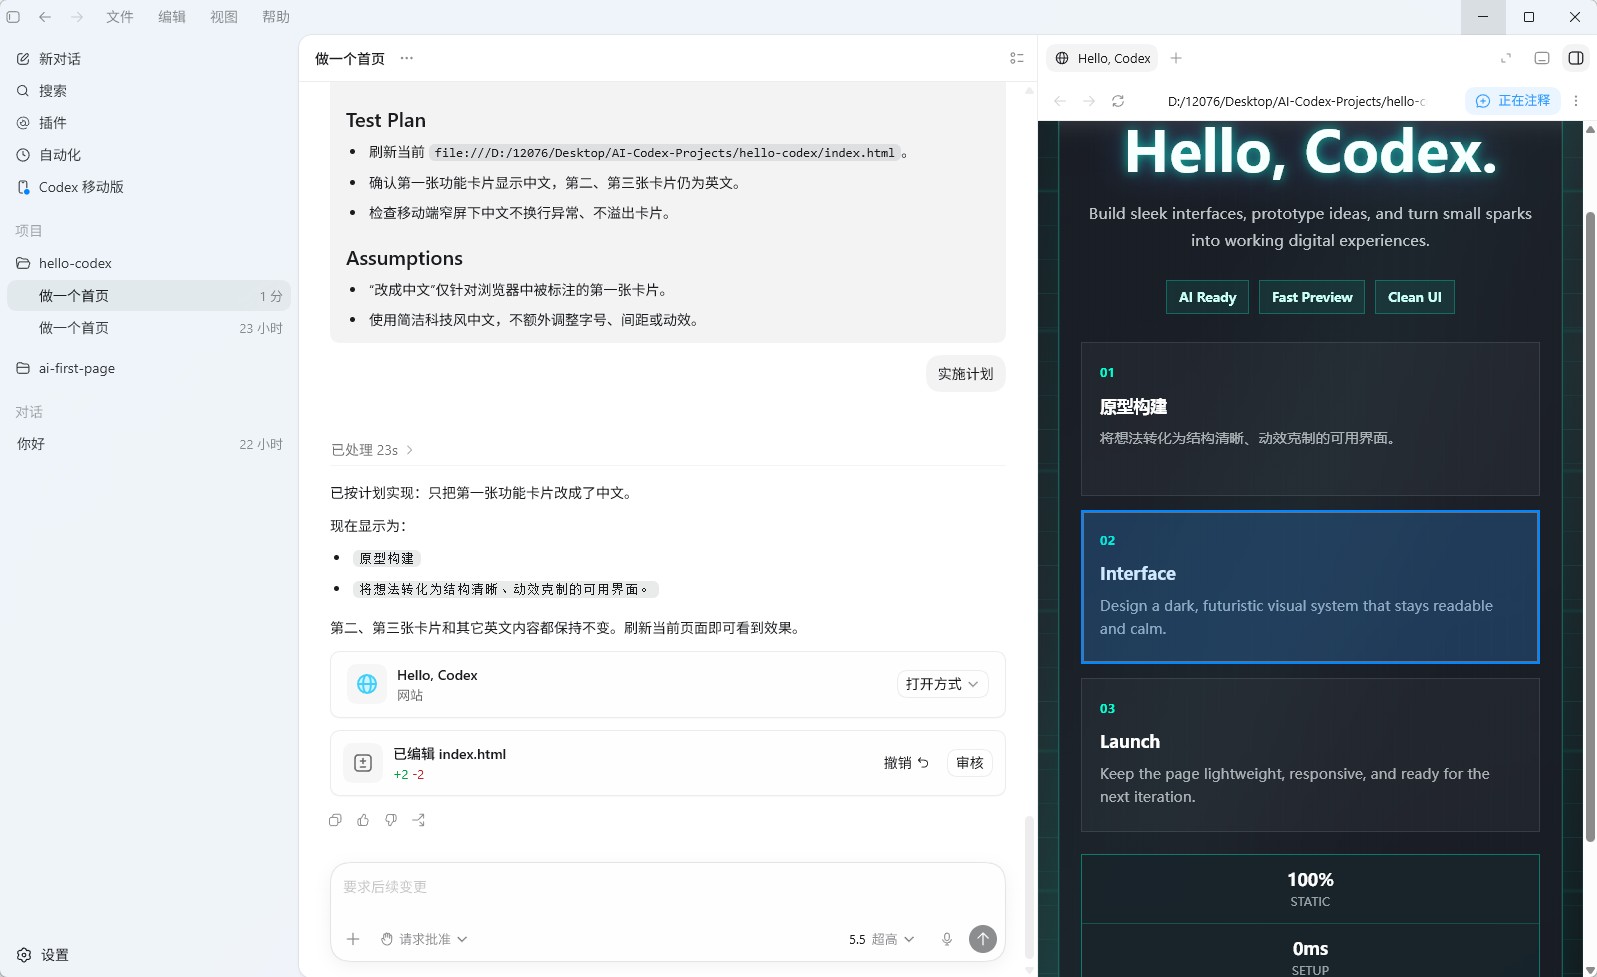Toggle the sidebar icon in title bar
This screenshot has width=1597, height=977.
coord(13,17)
